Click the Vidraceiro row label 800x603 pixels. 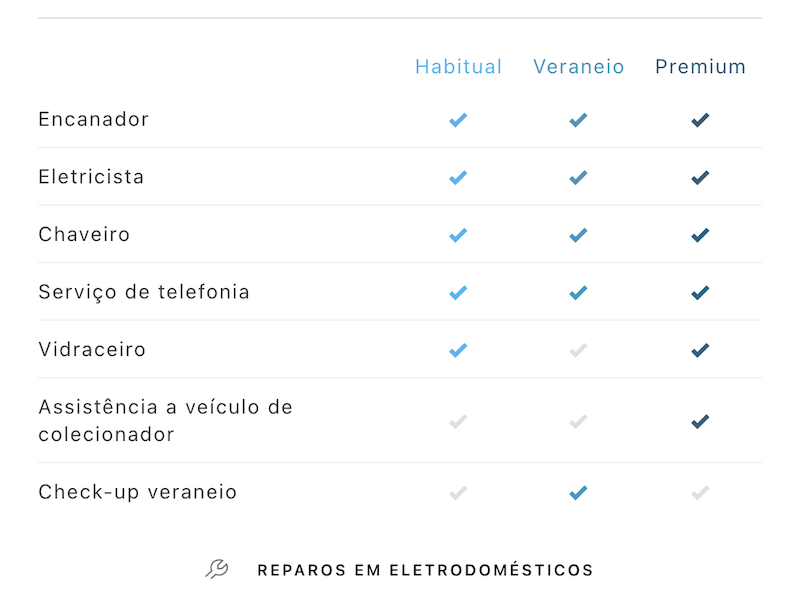(x=92, y=350)
